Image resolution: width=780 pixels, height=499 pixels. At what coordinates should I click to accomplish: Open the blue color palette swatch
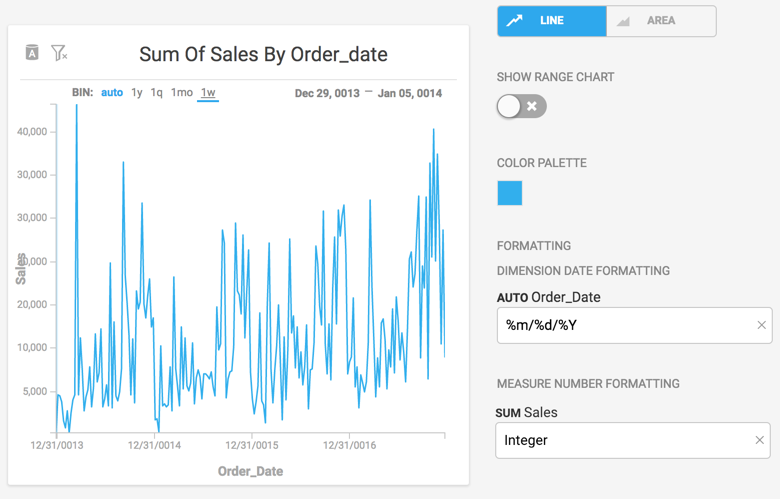click(x=510, y=193)
